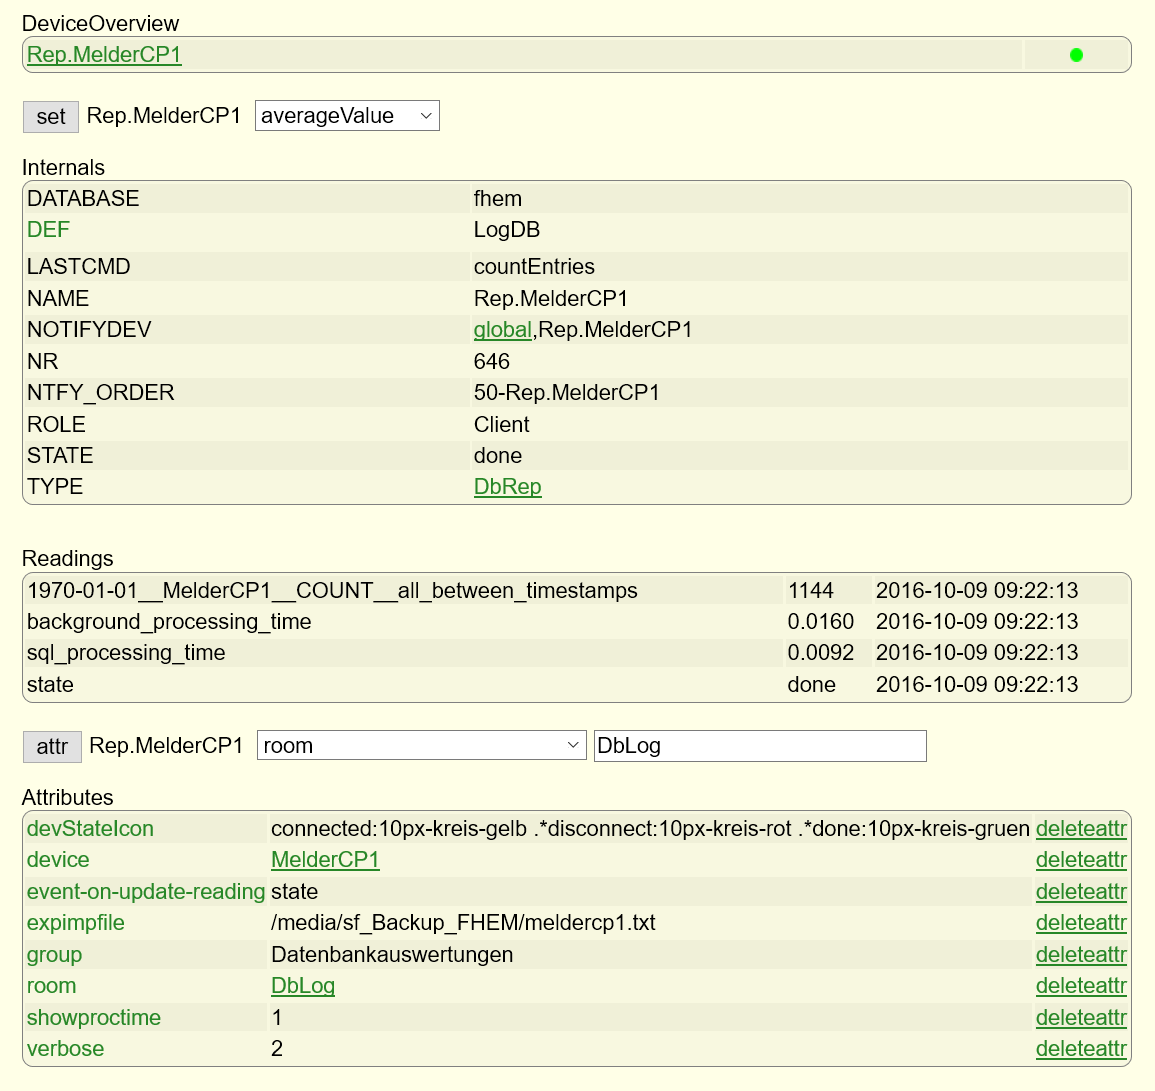Click the green status dot icon
This screenshot has width=1155, height=1091.
1076,55
